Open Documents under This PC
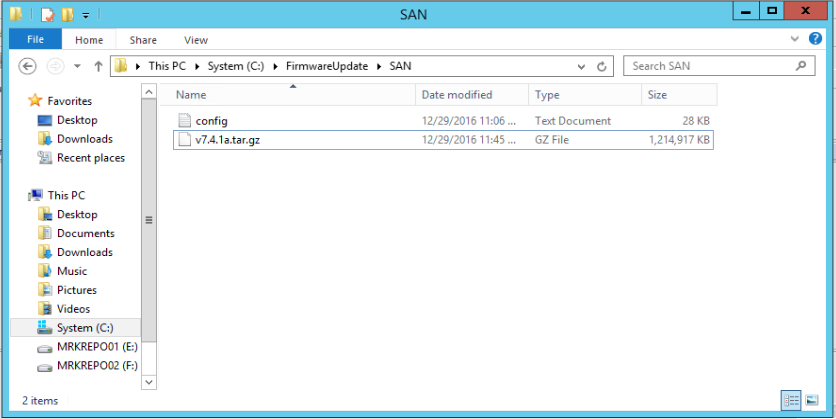 (x=86, y=233)
